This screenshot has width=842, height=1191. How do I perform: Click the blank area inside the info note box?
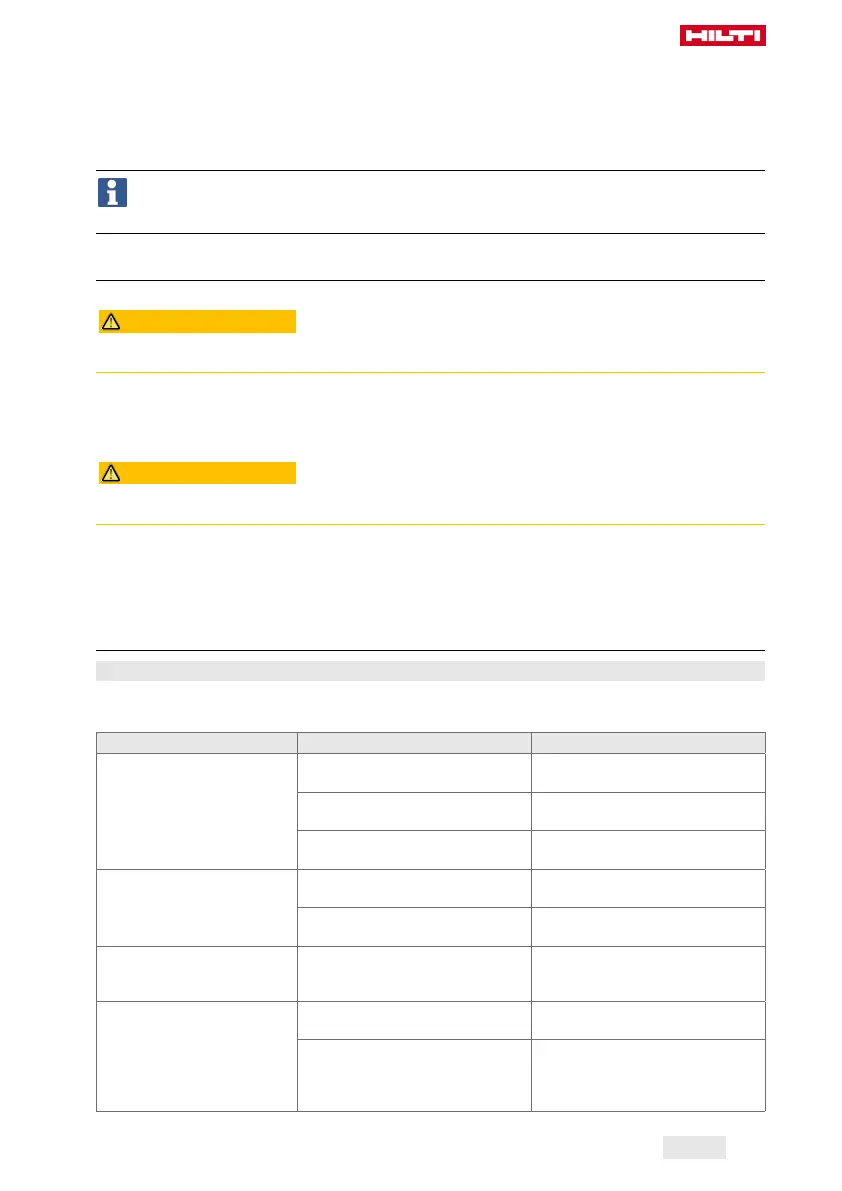click(x=448, y=202)
